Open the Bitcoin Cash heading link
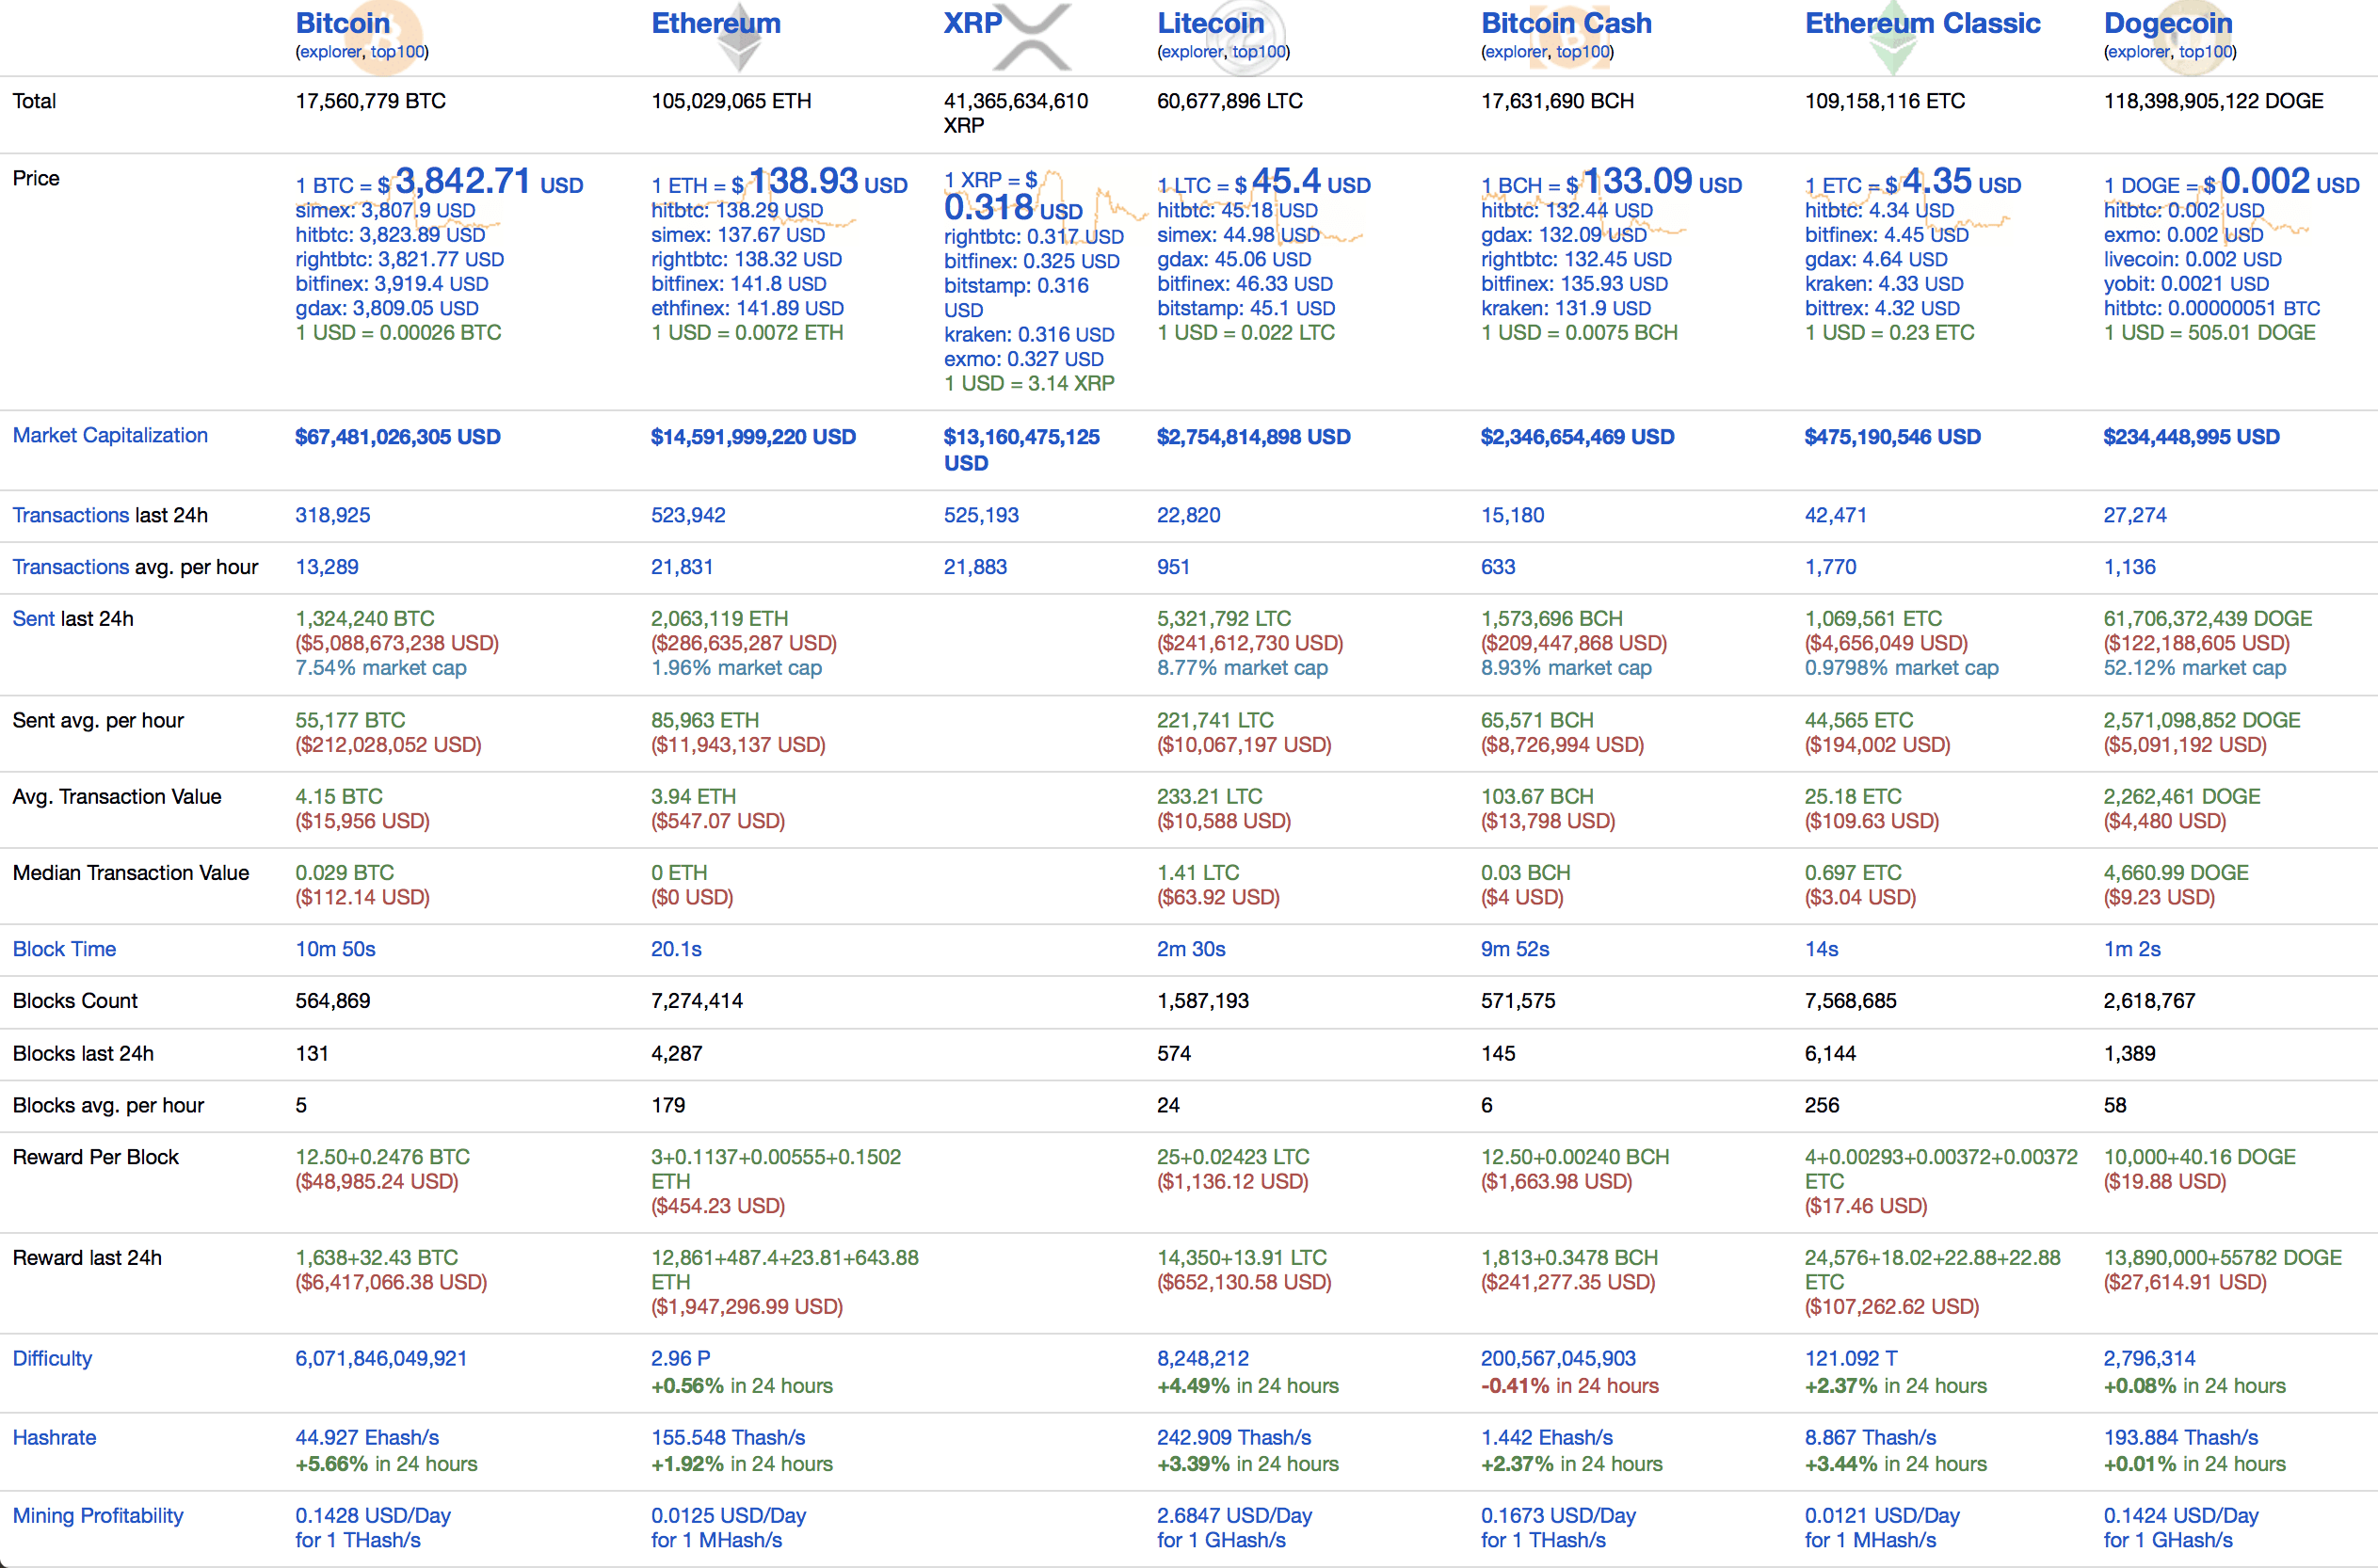The image size is (2378, 1568). 1566,23
